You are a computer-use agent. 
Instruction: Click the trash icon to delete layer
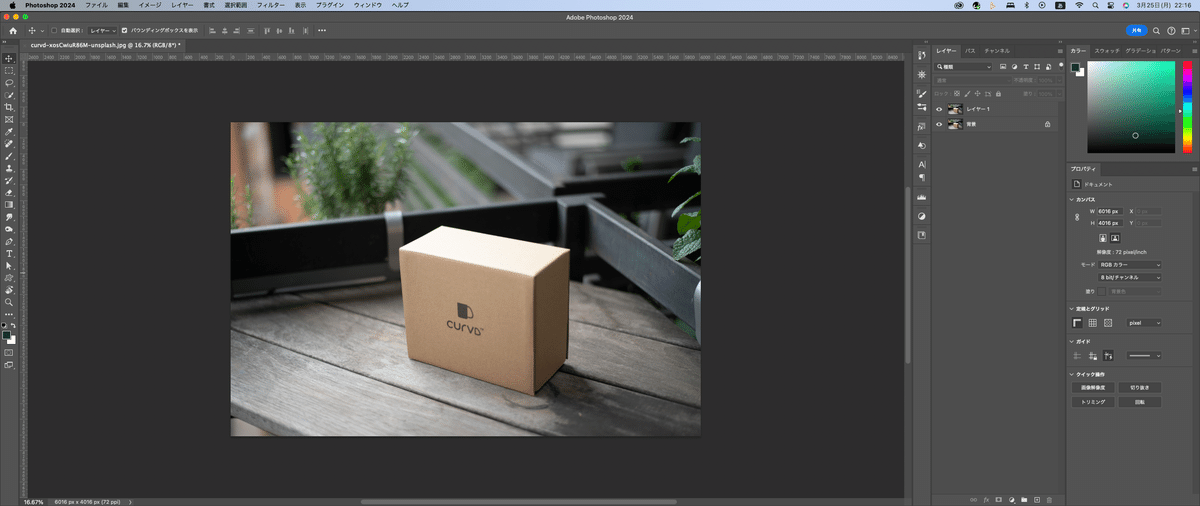(x=1049, y=498)
